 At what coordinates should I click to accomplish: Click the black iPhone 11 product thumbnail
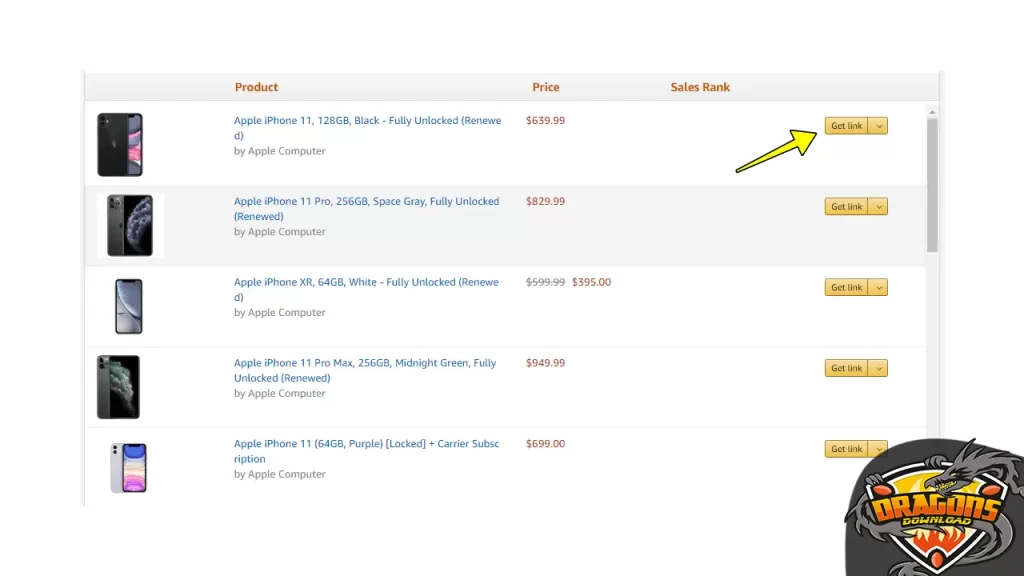[x=120, y=144]
